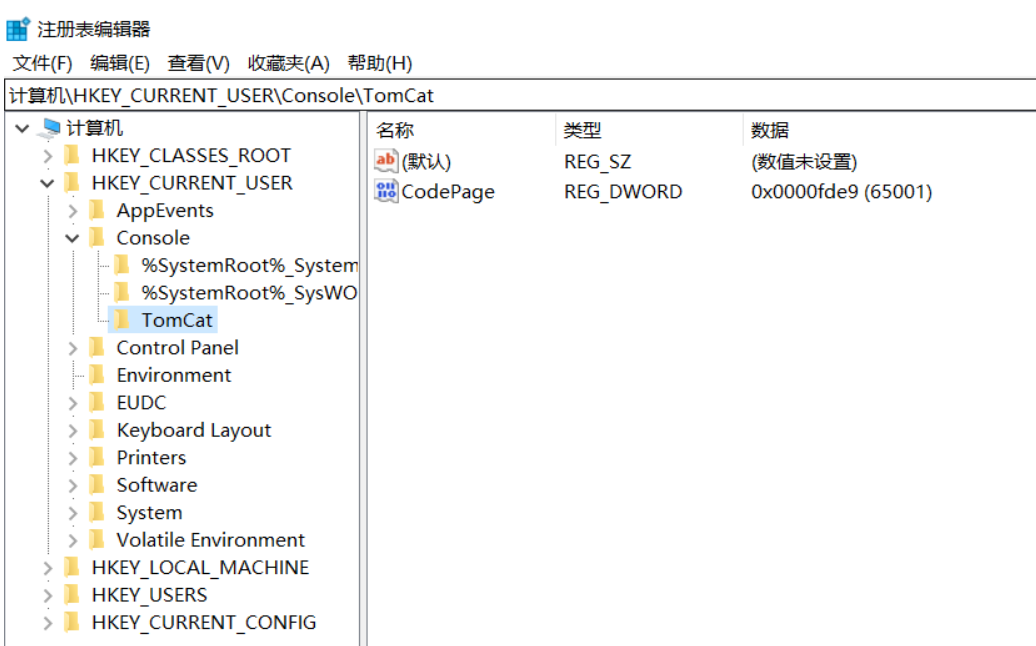Click the Environment folder icon
Image resolution: width=1036 pixels, height=646 pixels.
[97, 375]
